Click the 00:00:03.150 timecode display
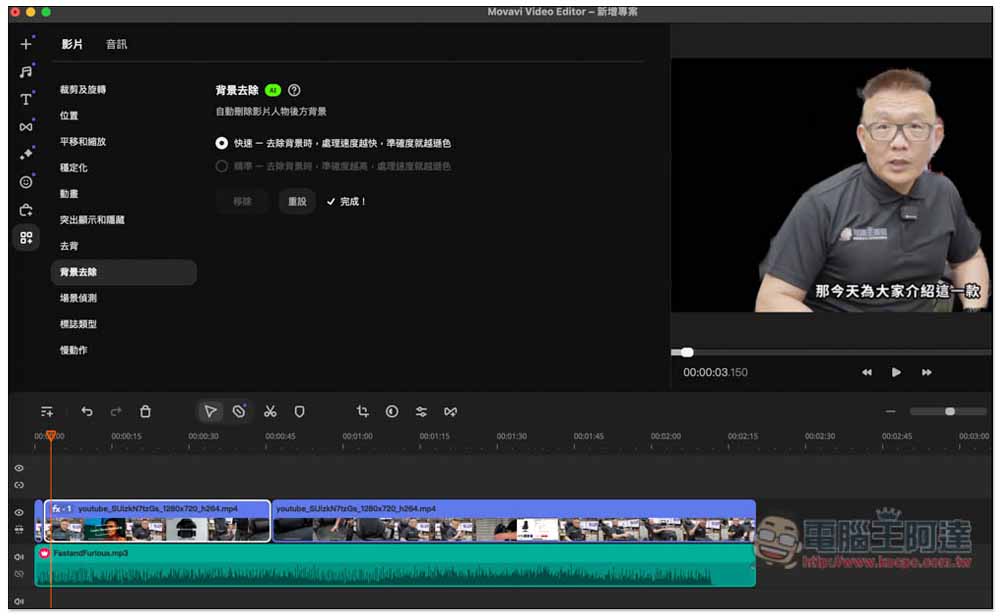The width and height of the screenshot is (1000, 616). pyautogui.click(x=715, y=372)
